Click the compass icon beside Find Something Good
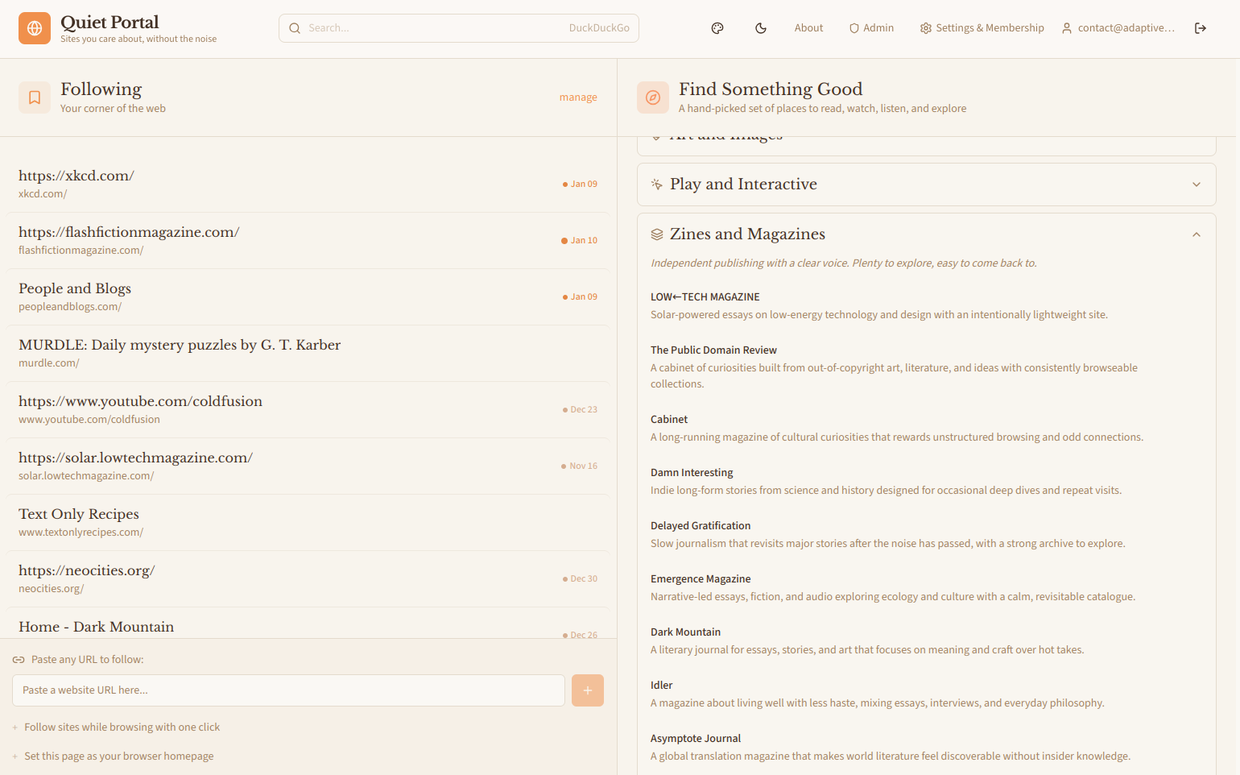Screen dimensions: 1240x775 click(653, 97)
